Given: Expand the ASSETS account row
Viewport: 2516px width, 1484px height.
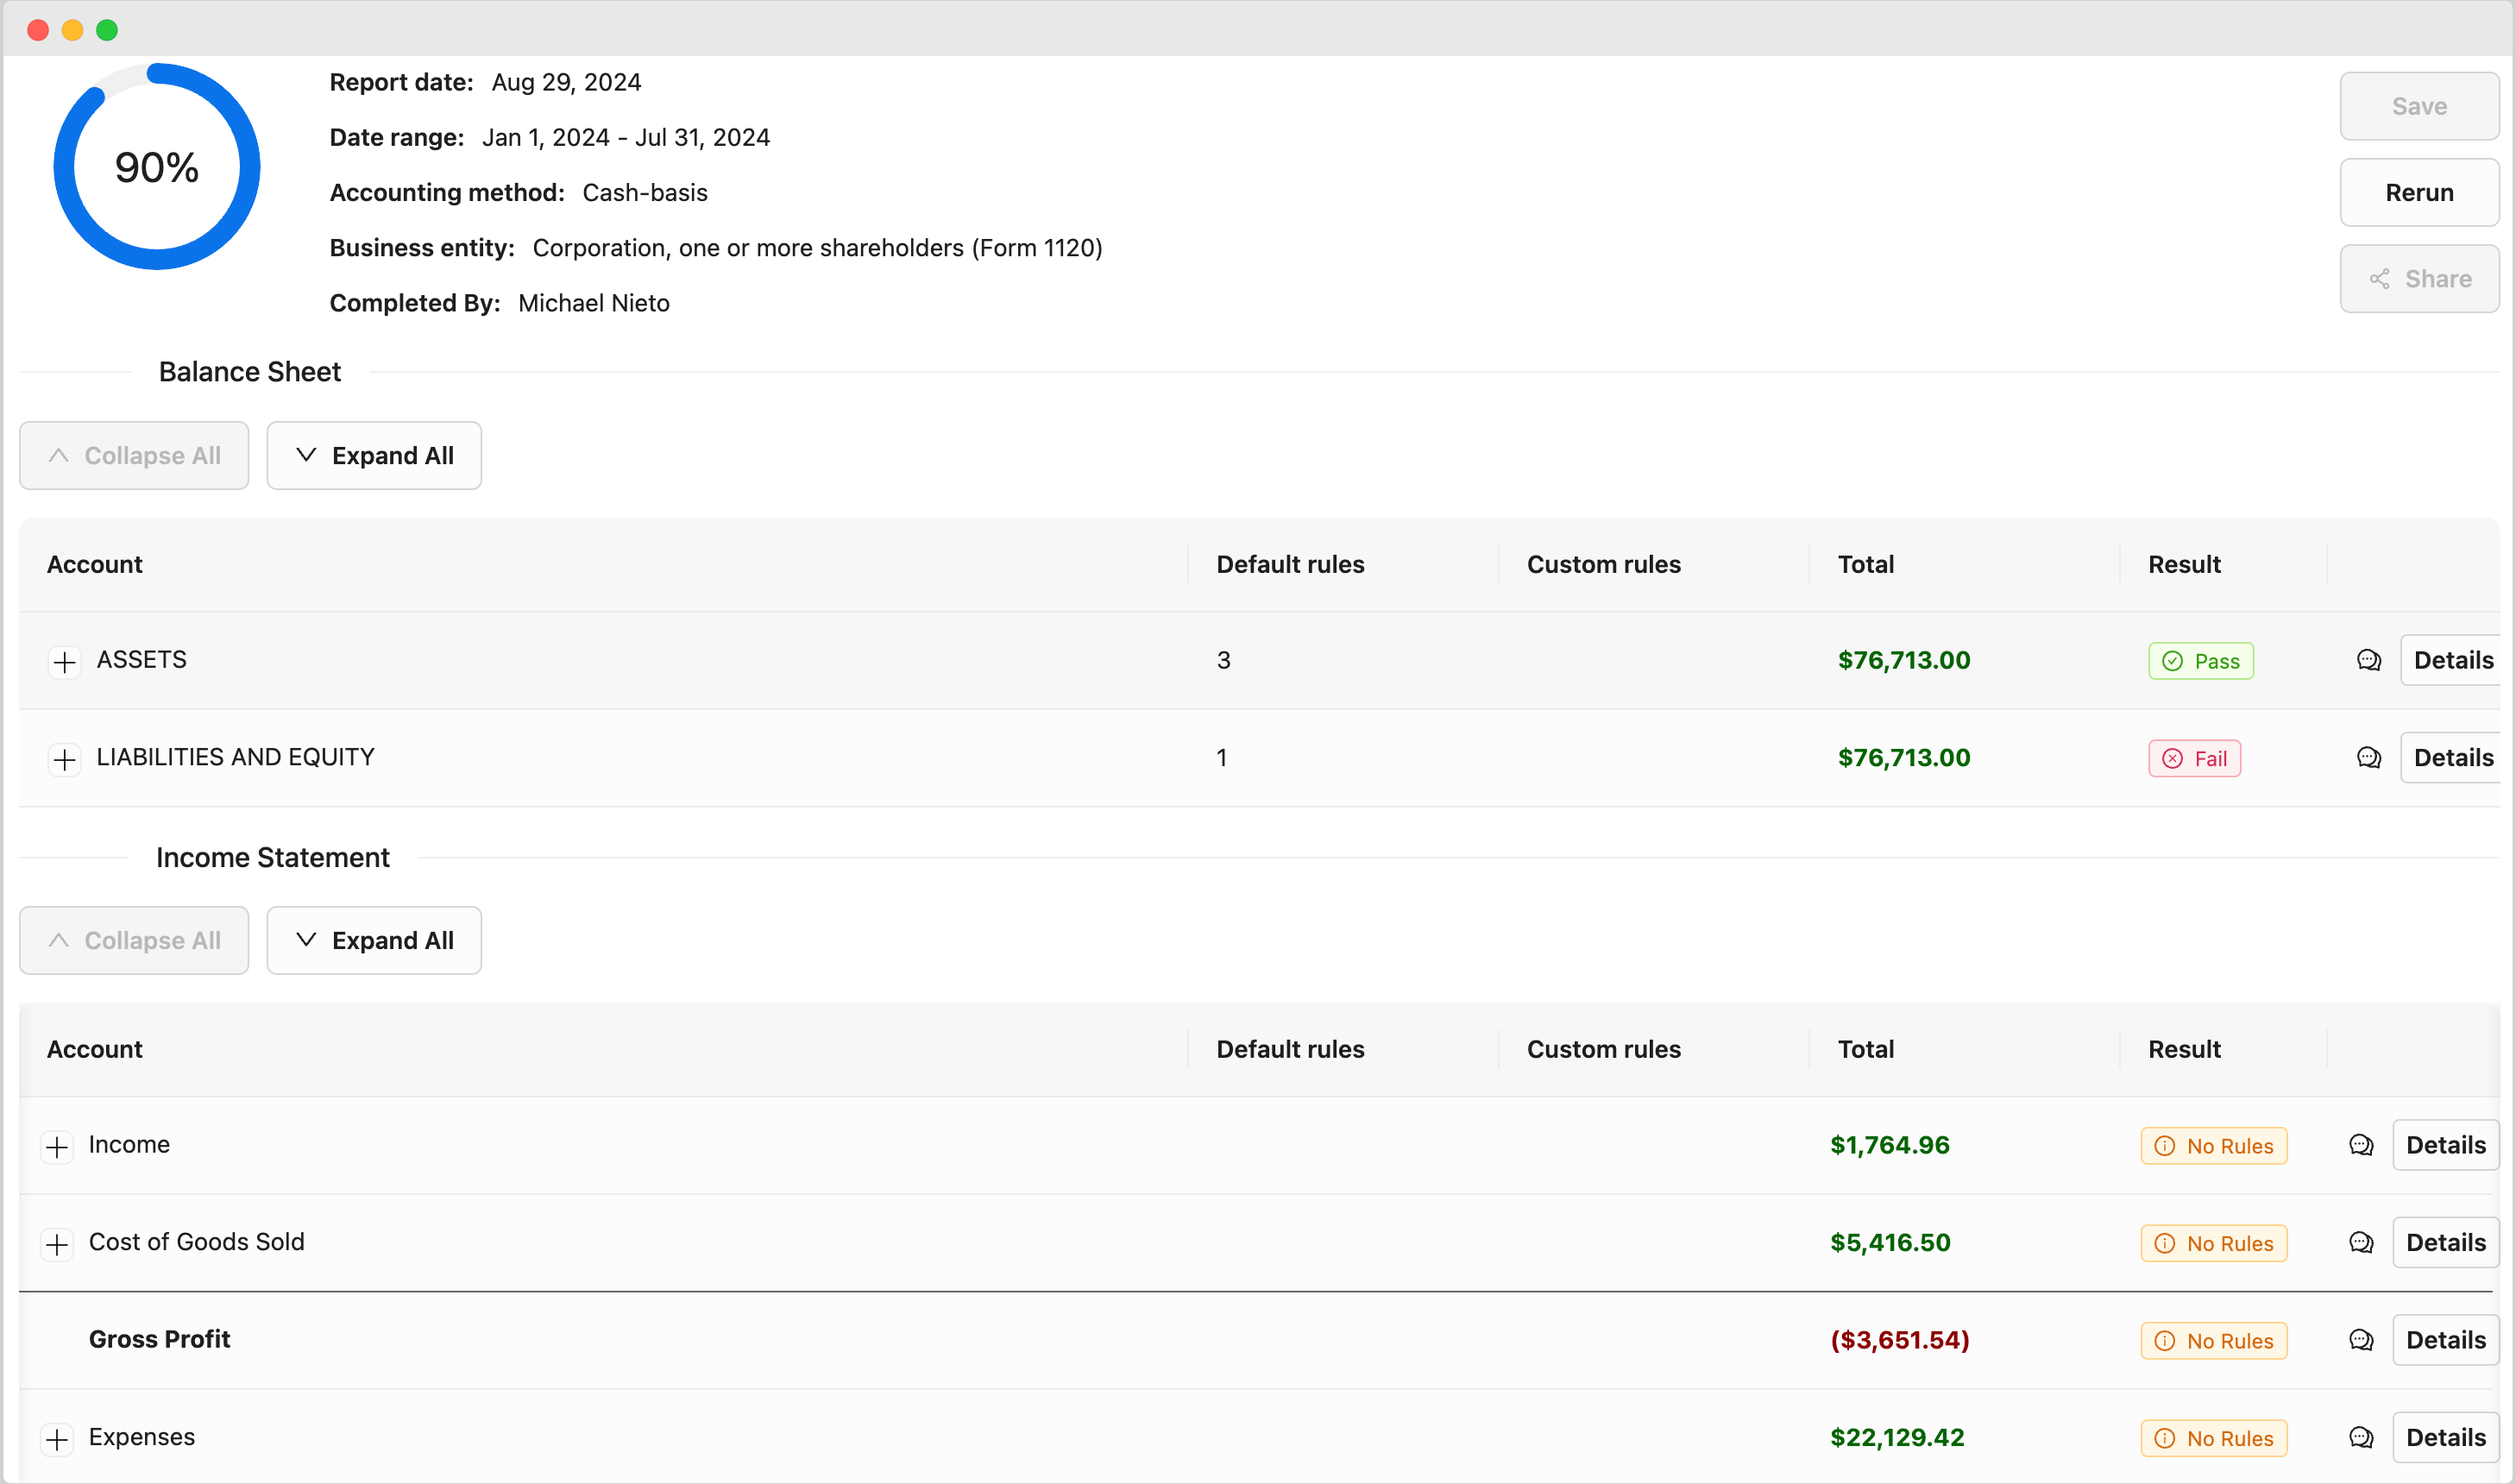Looking at the screenshot, I should click(x=65, y=661).
